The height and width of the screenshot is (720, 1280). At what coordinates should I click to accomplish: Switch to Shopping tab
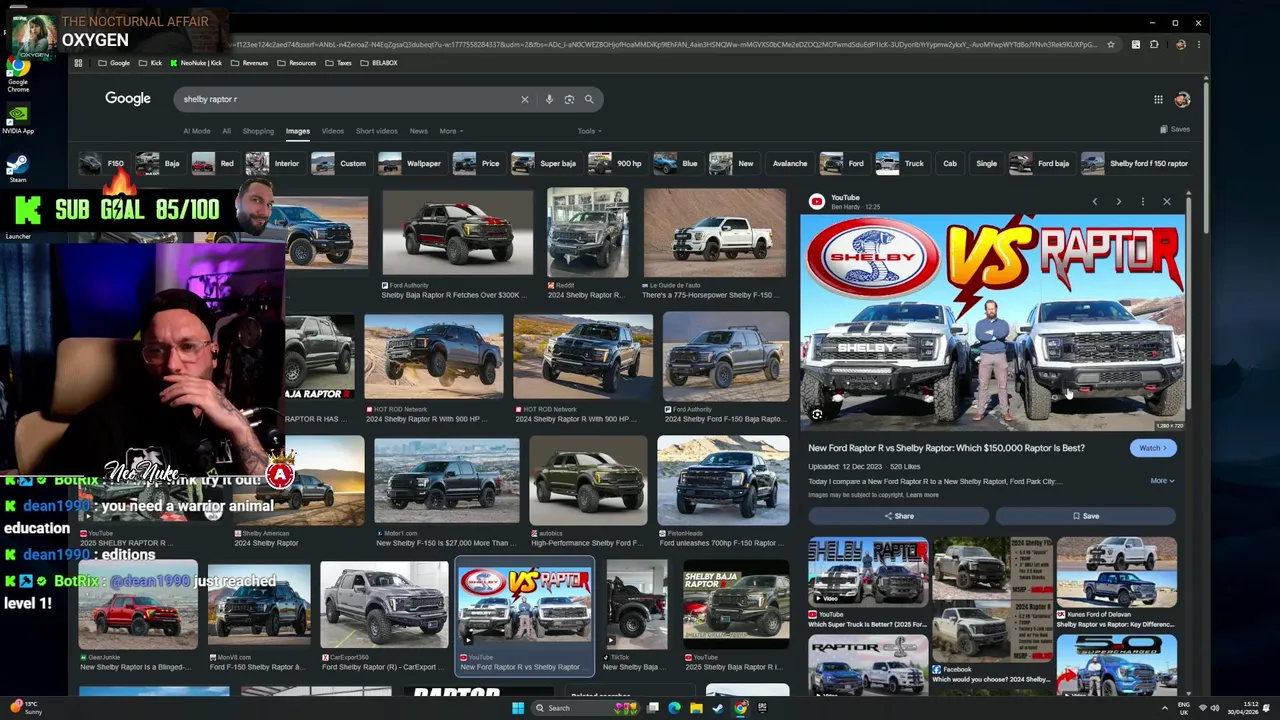258,131
